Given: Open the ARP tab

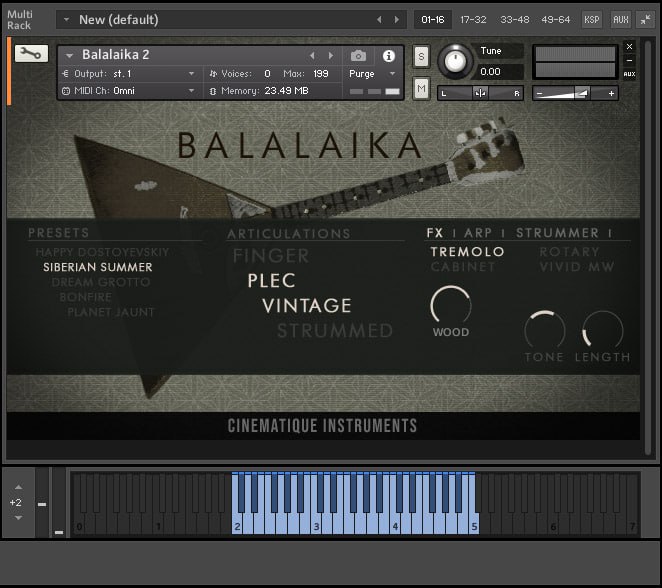Looking at the screenshot, I should [x=478, y=233].
